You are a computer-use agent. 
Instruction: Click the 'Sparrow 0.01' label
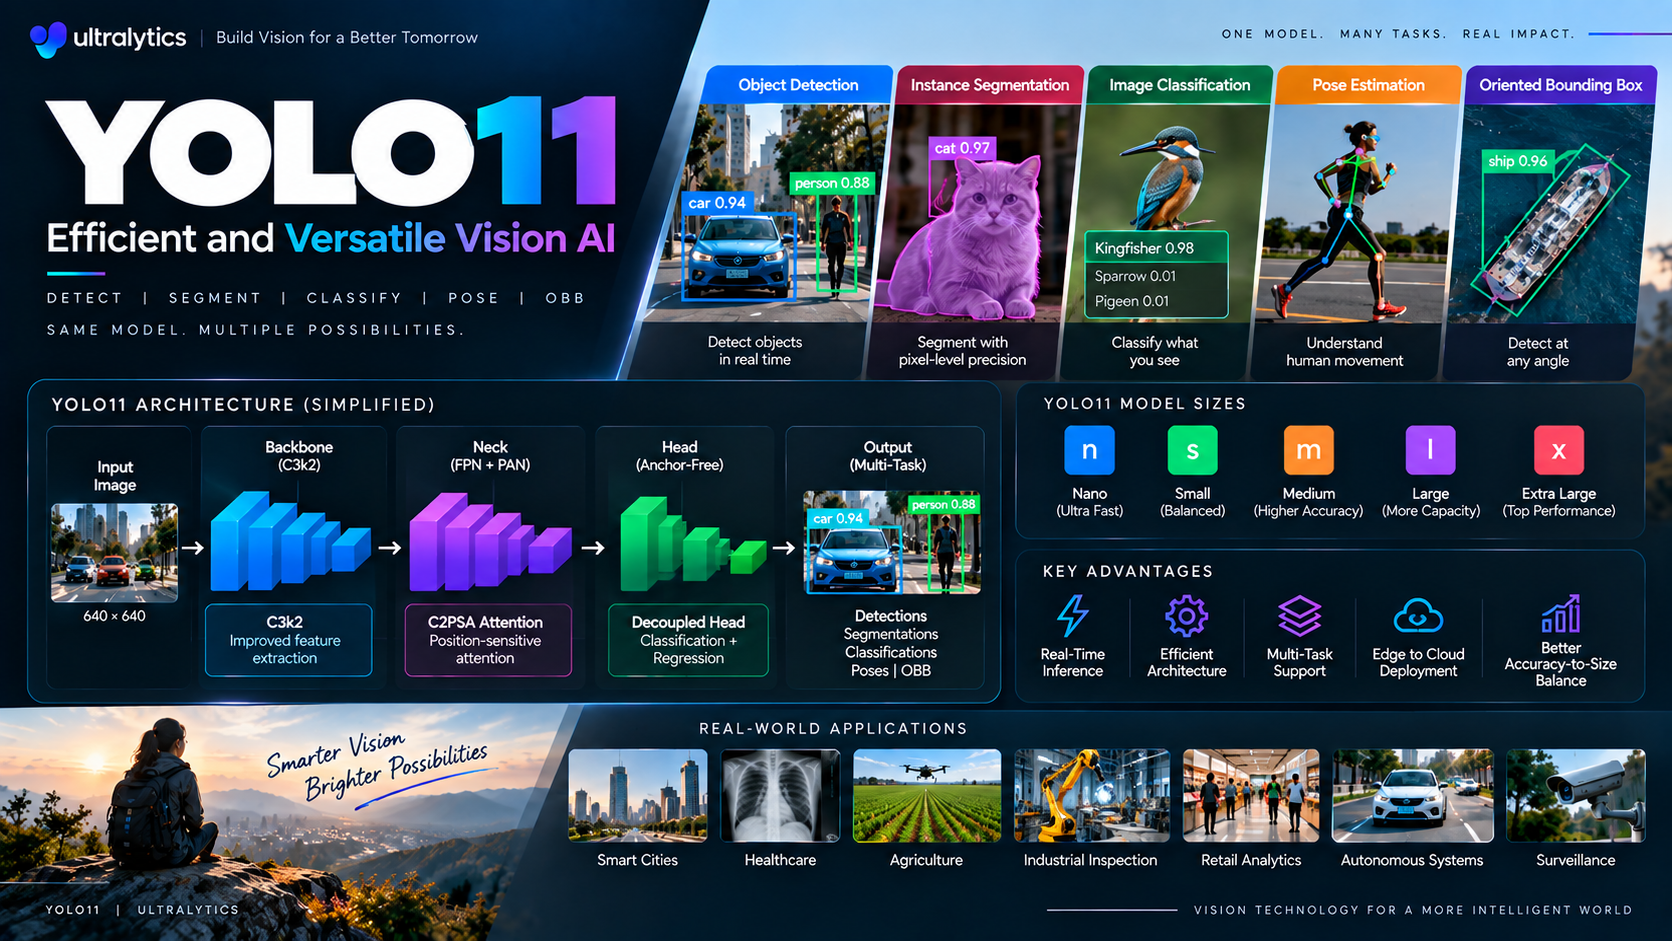coord(1135,276)
